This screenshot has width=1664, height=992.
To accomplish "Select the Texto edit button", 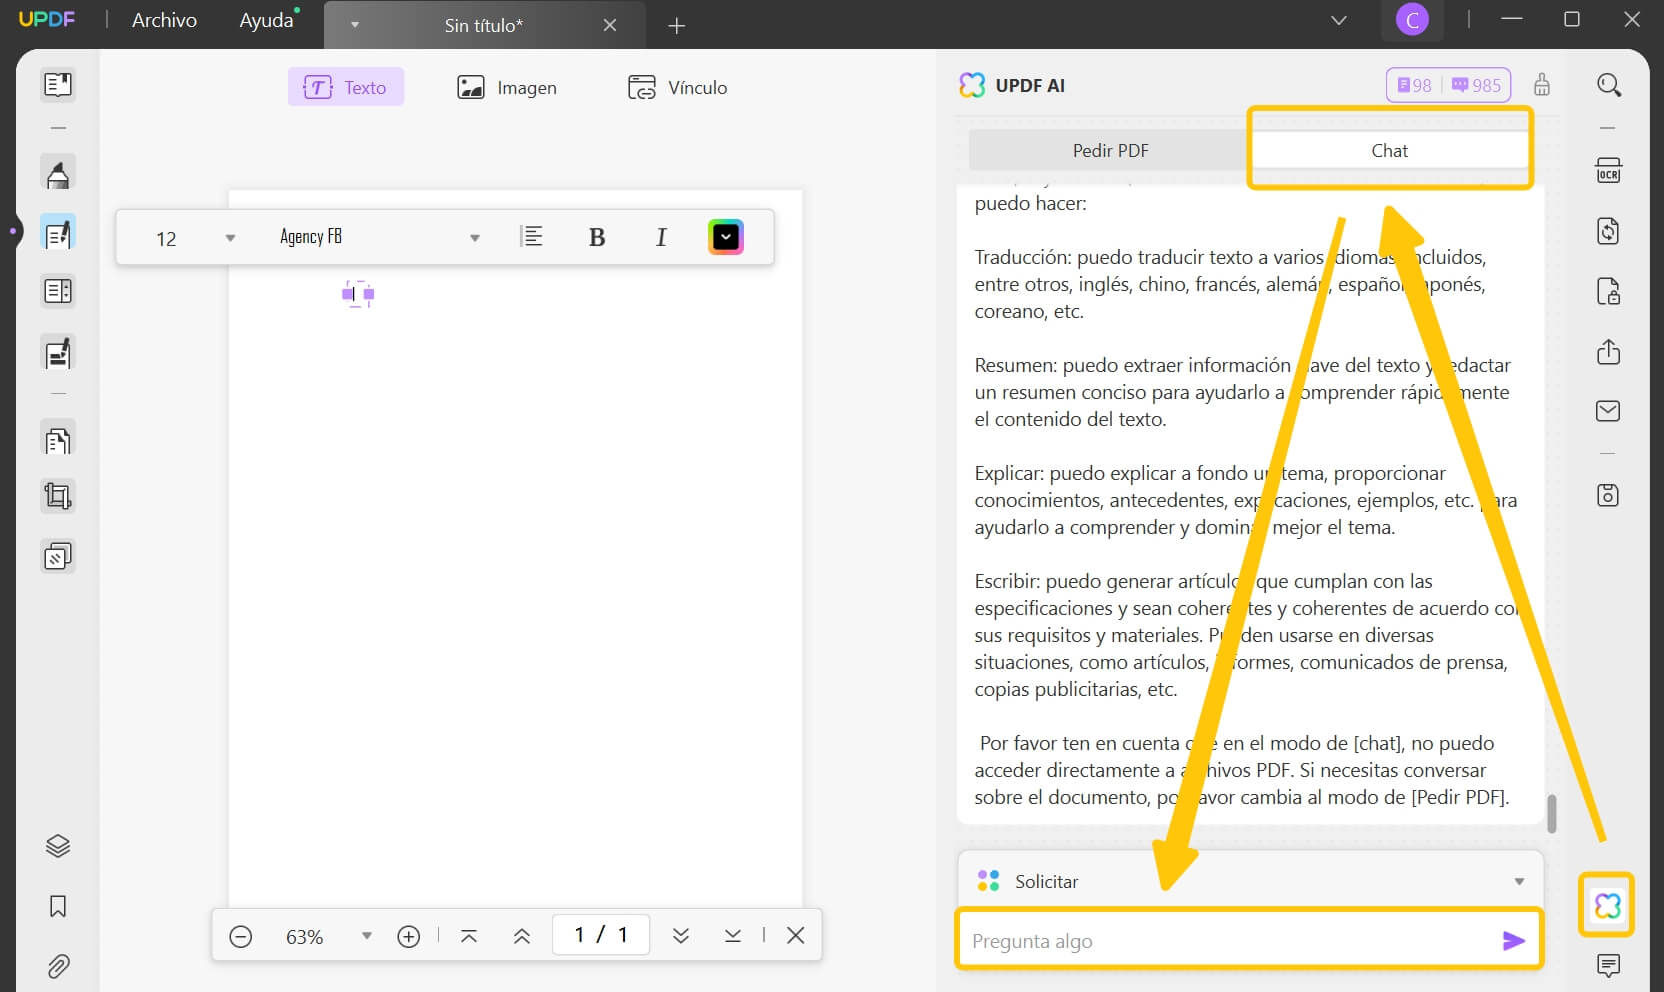I will 346,87.
